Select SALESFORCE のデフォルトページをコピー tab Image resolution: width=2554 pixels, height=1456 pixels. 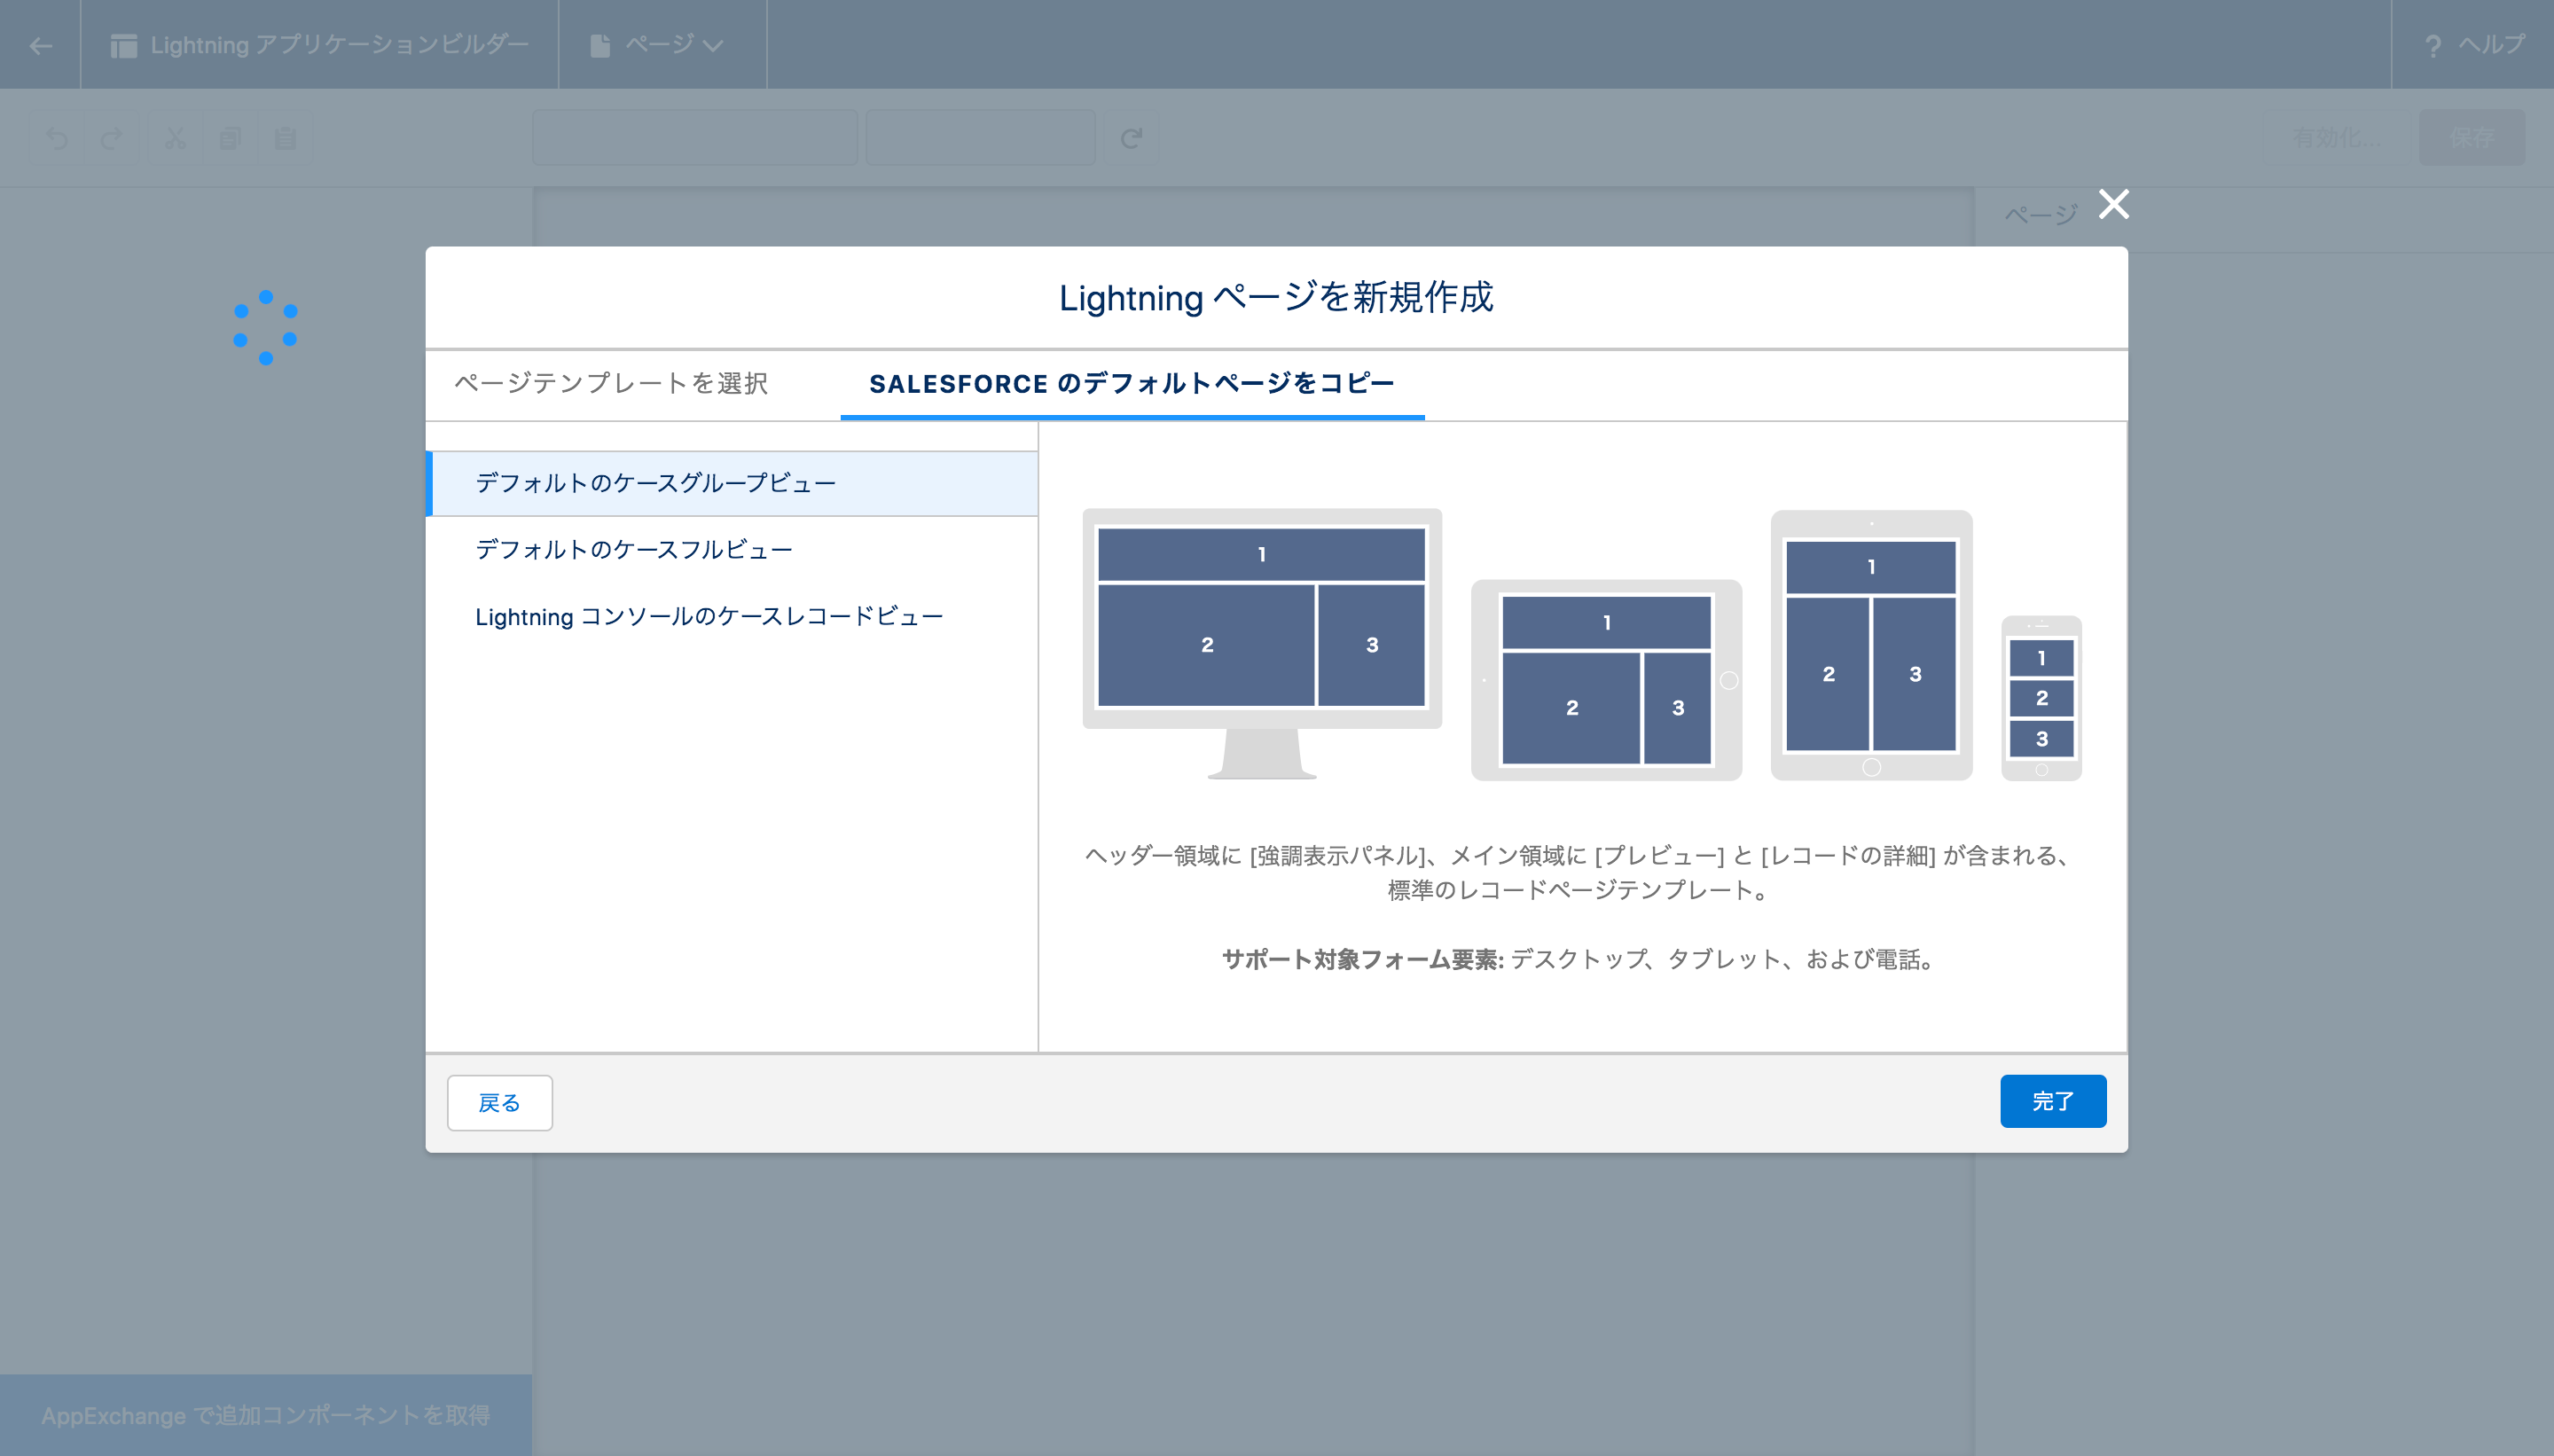(x=1131, y=383)
